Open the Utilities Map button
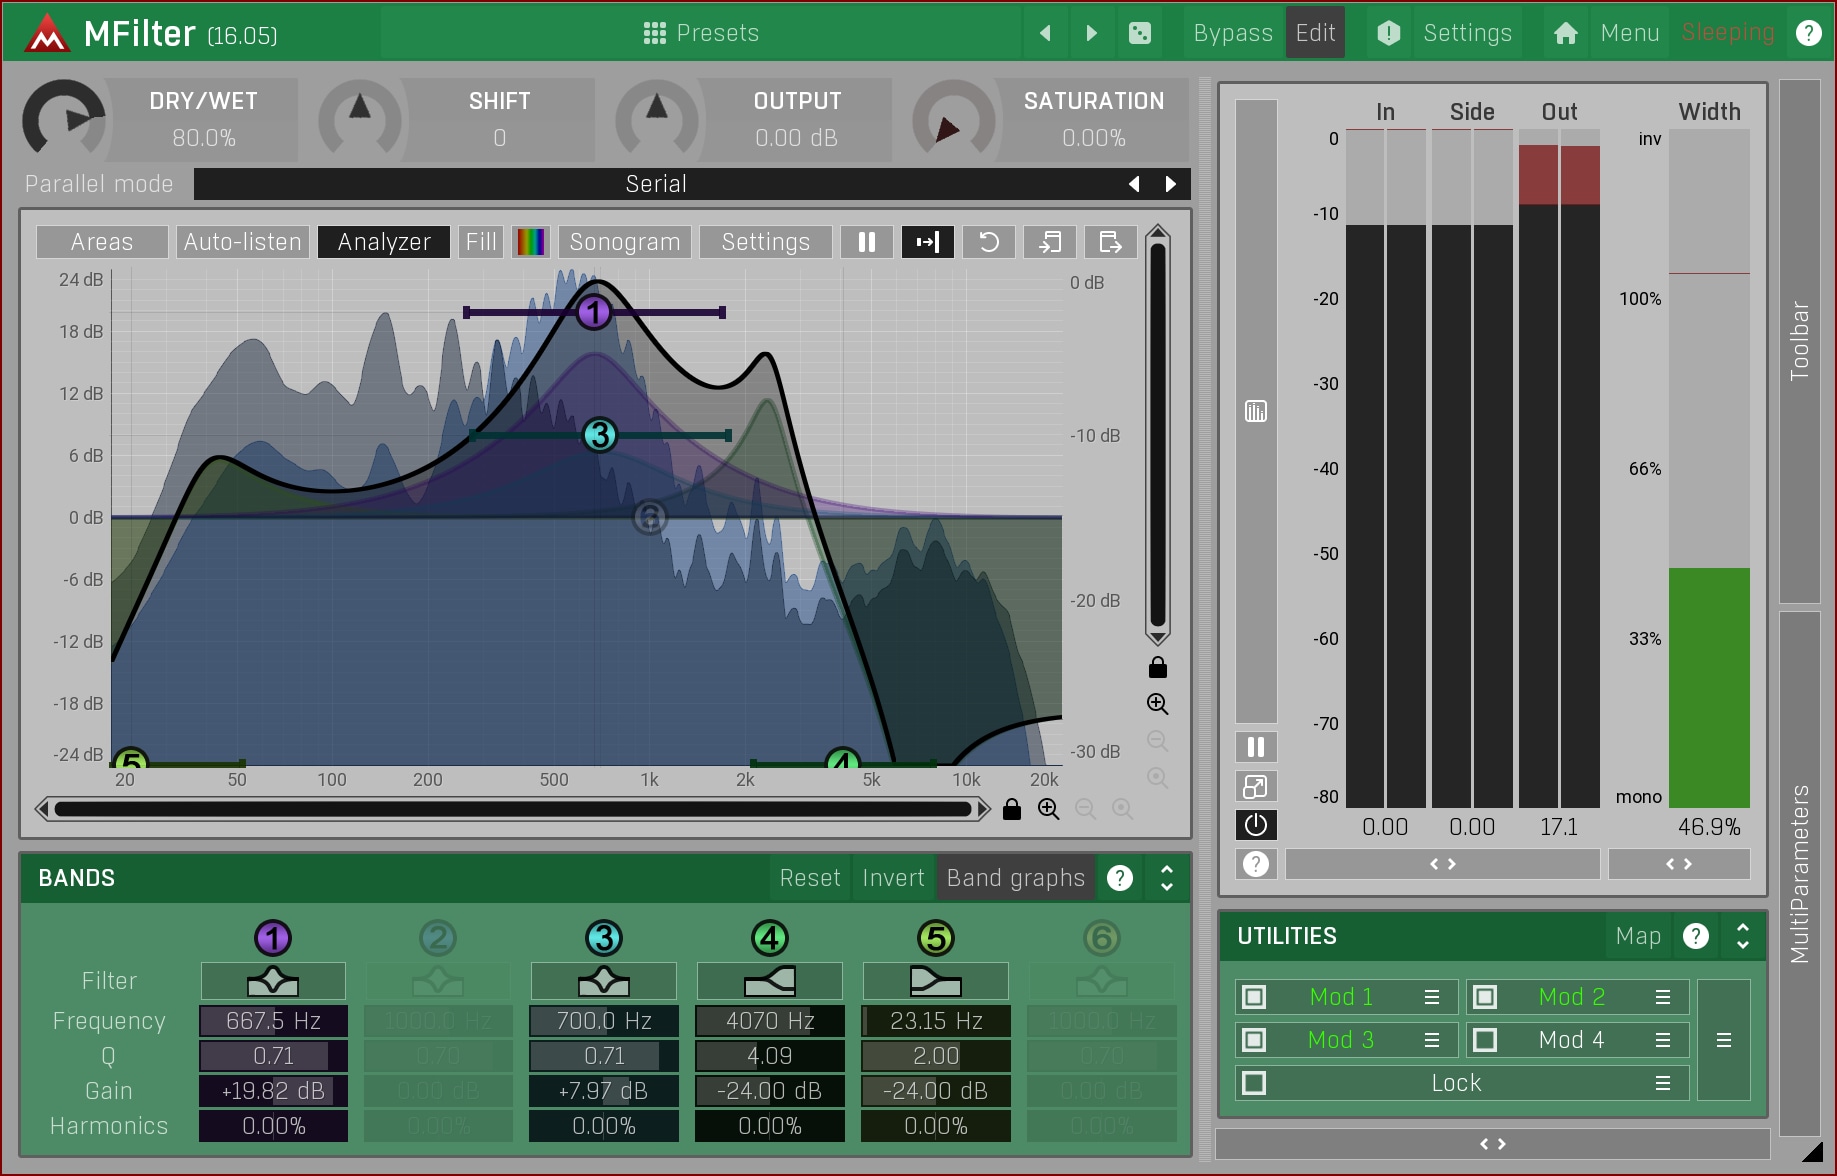 click(x=1638, y=936)
